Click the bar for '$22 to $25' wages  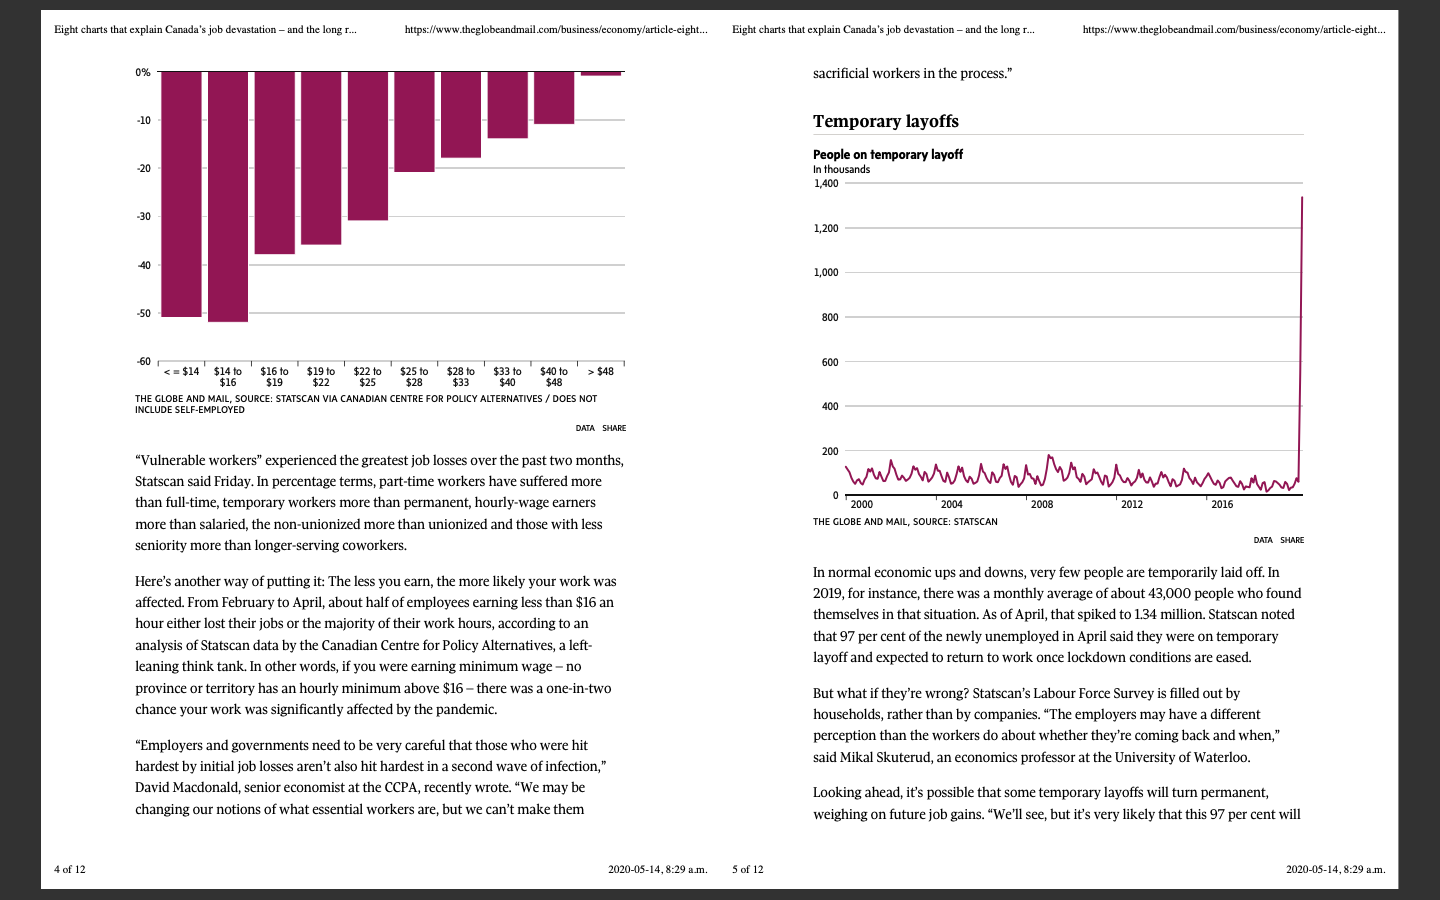[x=367, y=146]
